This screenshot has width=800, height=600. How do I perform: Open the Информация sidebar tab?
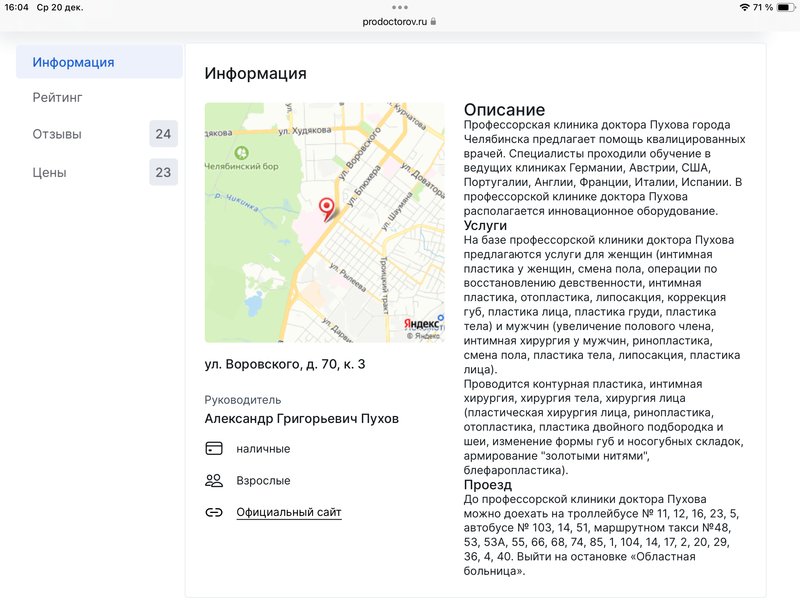99,62
